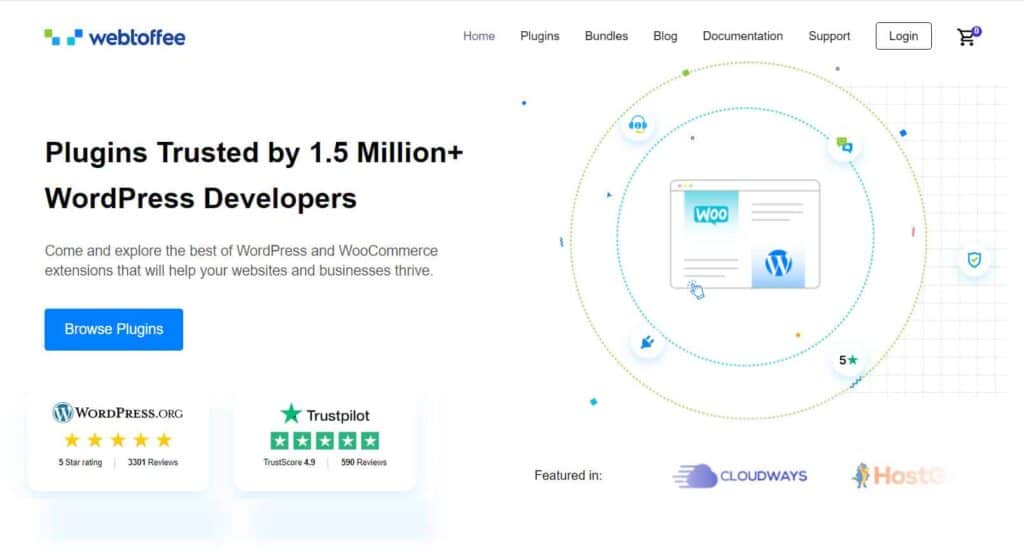
Task: Click the Woo logo in the illustration
Action: pyautogui.click(x=711, y=214)
